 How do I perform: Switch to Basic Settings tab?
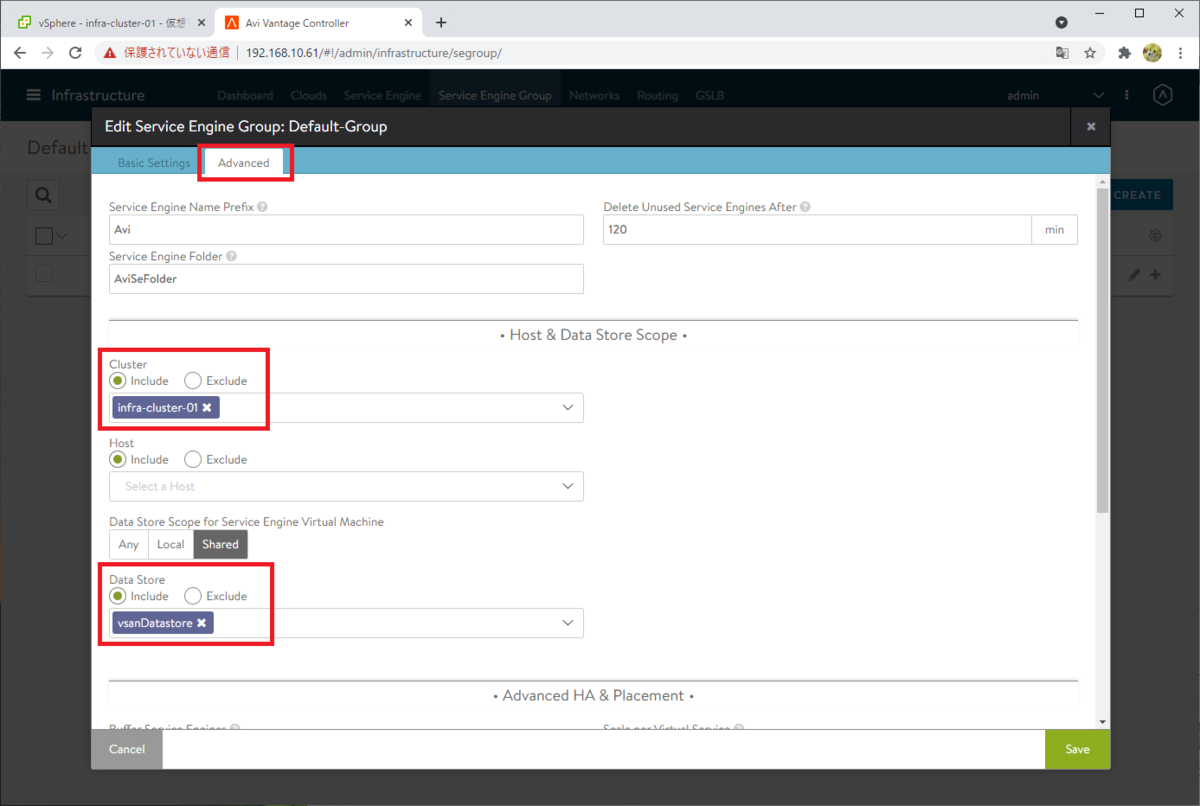point(154,163)
